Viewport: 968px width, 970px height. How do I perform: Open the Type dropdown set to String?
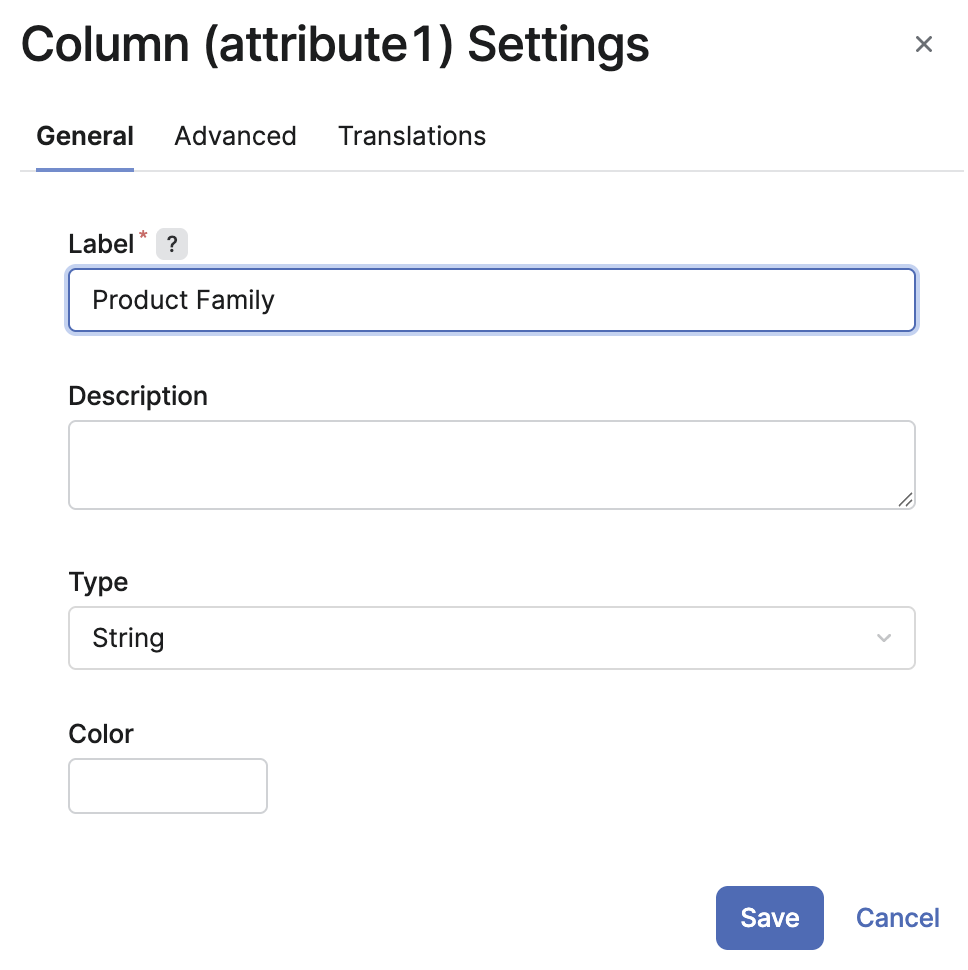[491, 638]
